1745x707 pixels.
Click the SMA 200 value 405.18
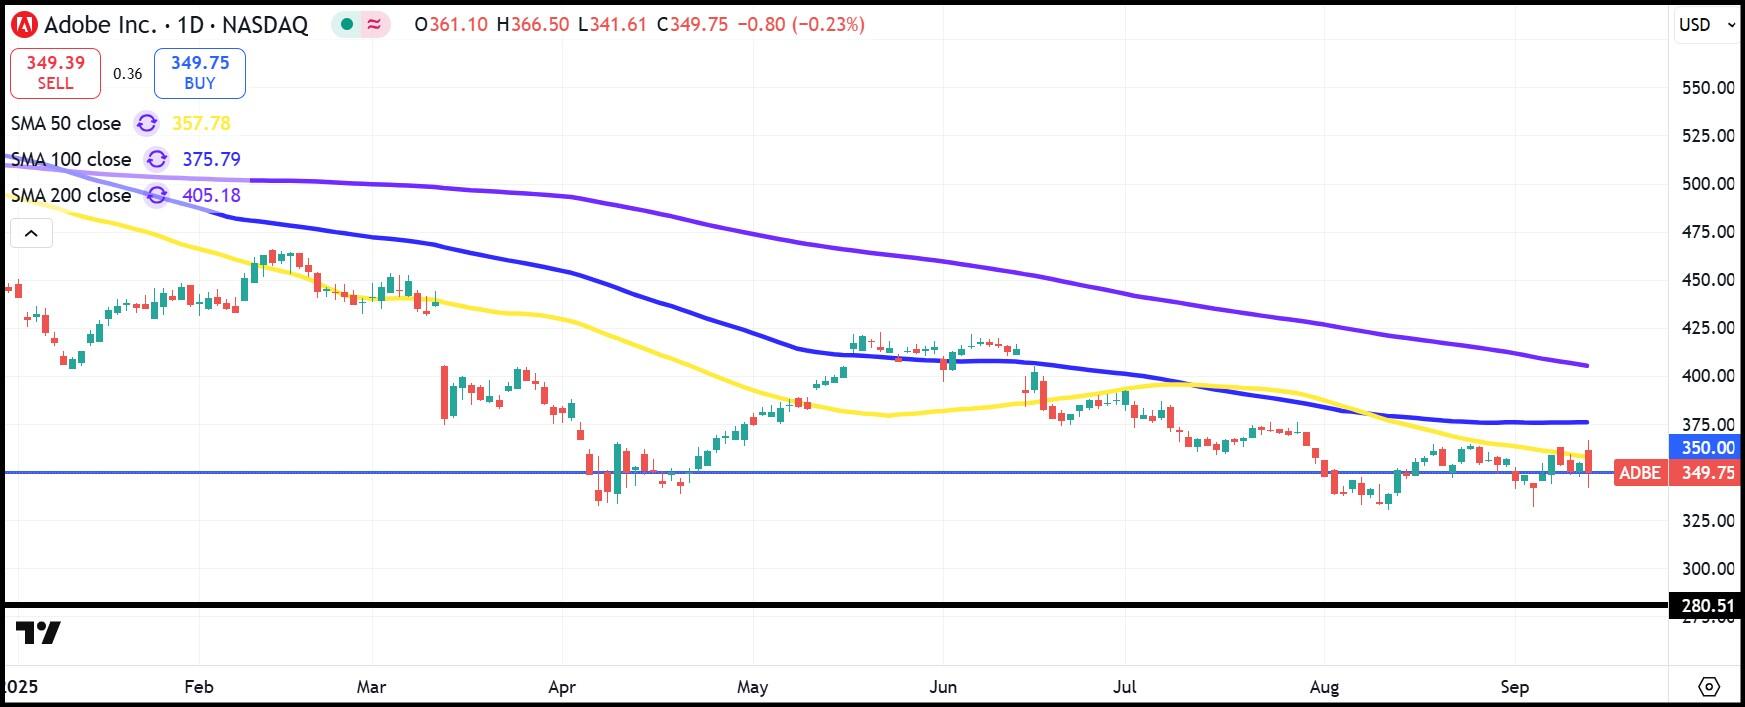pos(211,195)
